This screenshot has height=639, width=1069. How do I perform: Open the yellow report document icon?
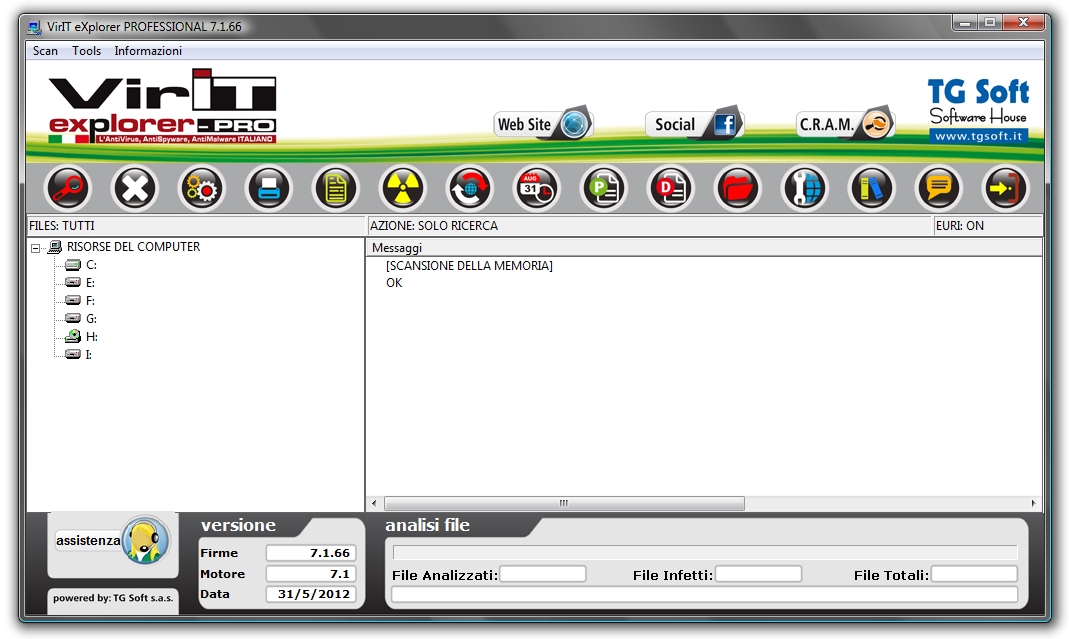point(335,188)
